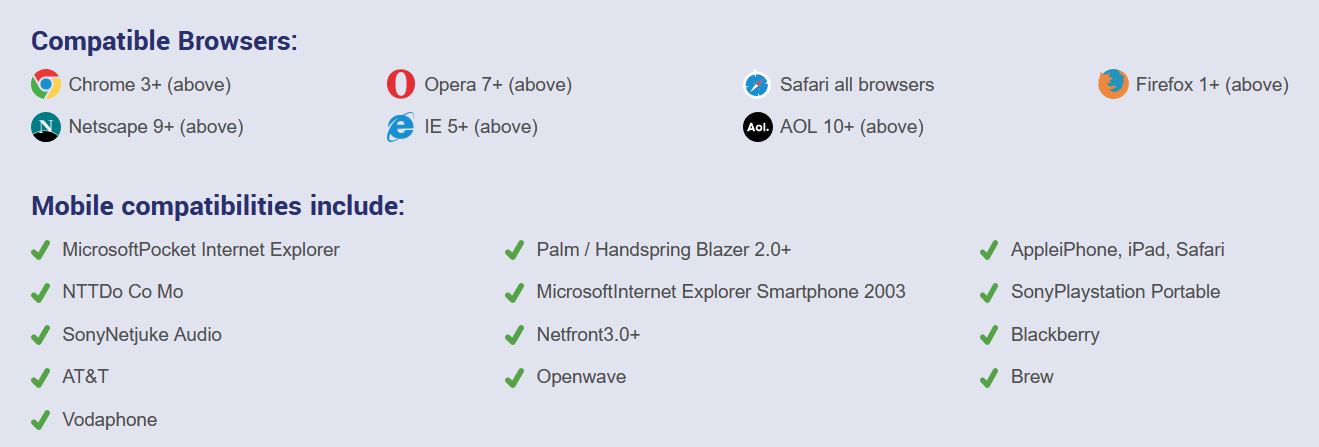
Task: Click the checkmark beside Blackberry
Action: (x=989, y=335)
